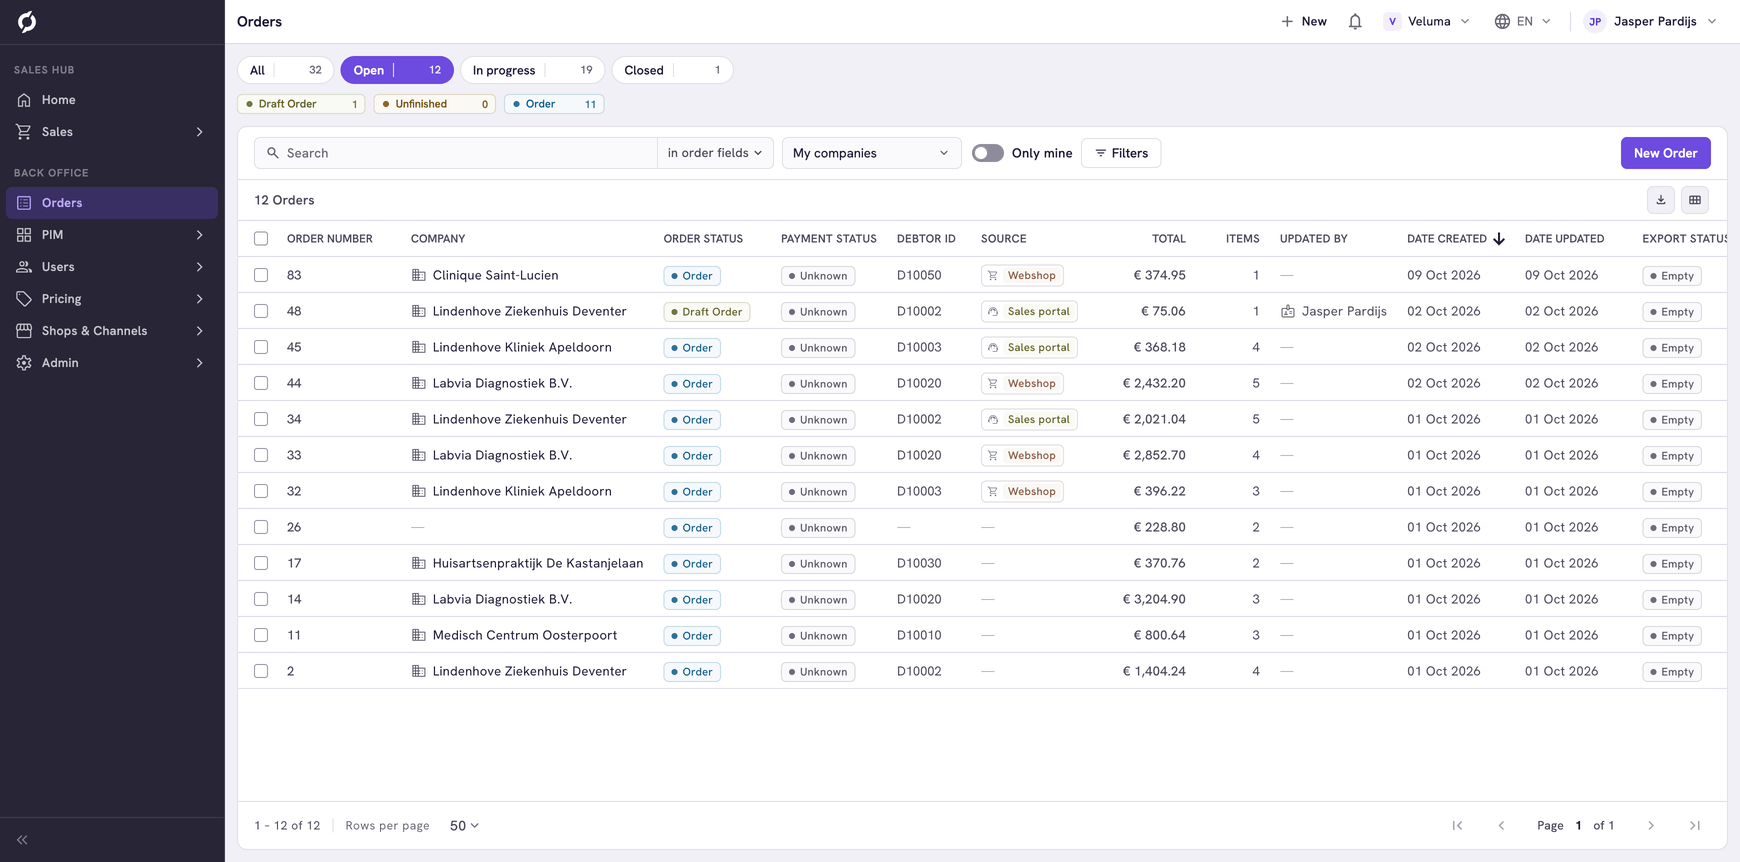Check the box for order 2
The image size is (1740, 862).
261,671
